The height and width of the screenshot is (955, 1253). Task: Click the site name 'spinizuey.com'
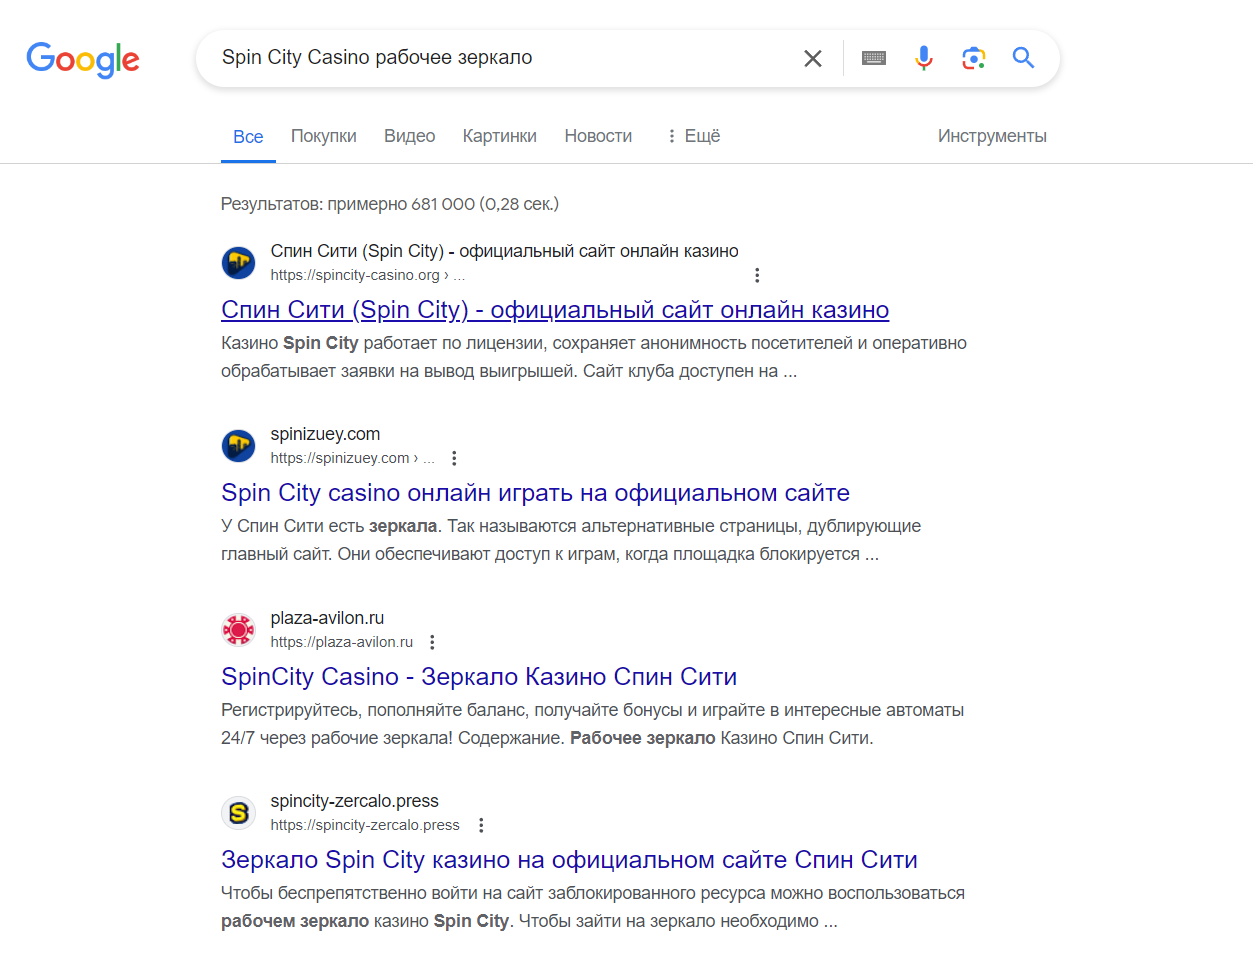tap(325, 434)
